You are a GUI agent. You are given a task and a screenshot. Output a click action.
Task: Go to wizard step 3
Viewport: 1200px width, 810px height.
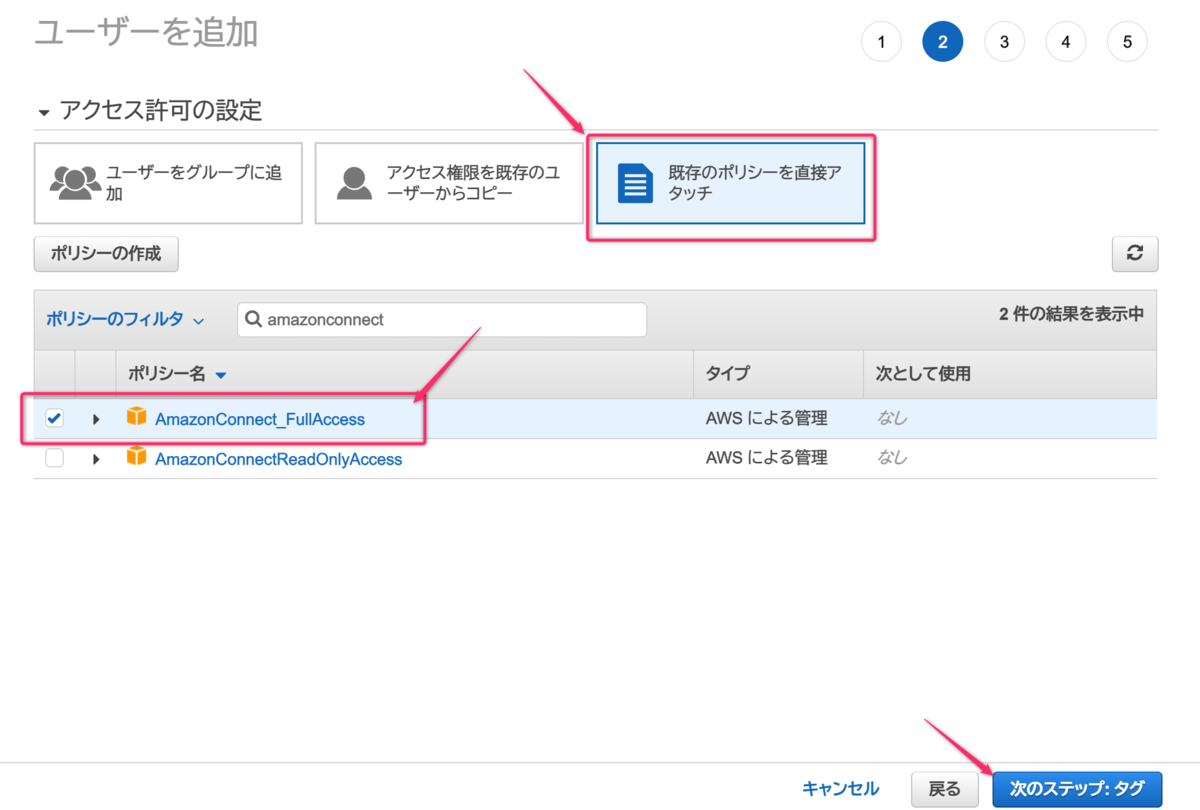[1004, 42]
